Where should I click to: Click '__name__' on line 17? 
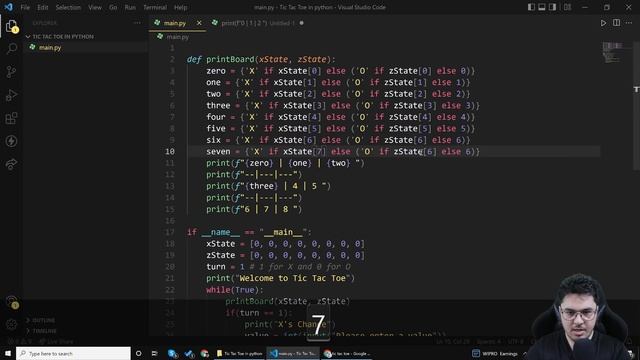[220, 232]
